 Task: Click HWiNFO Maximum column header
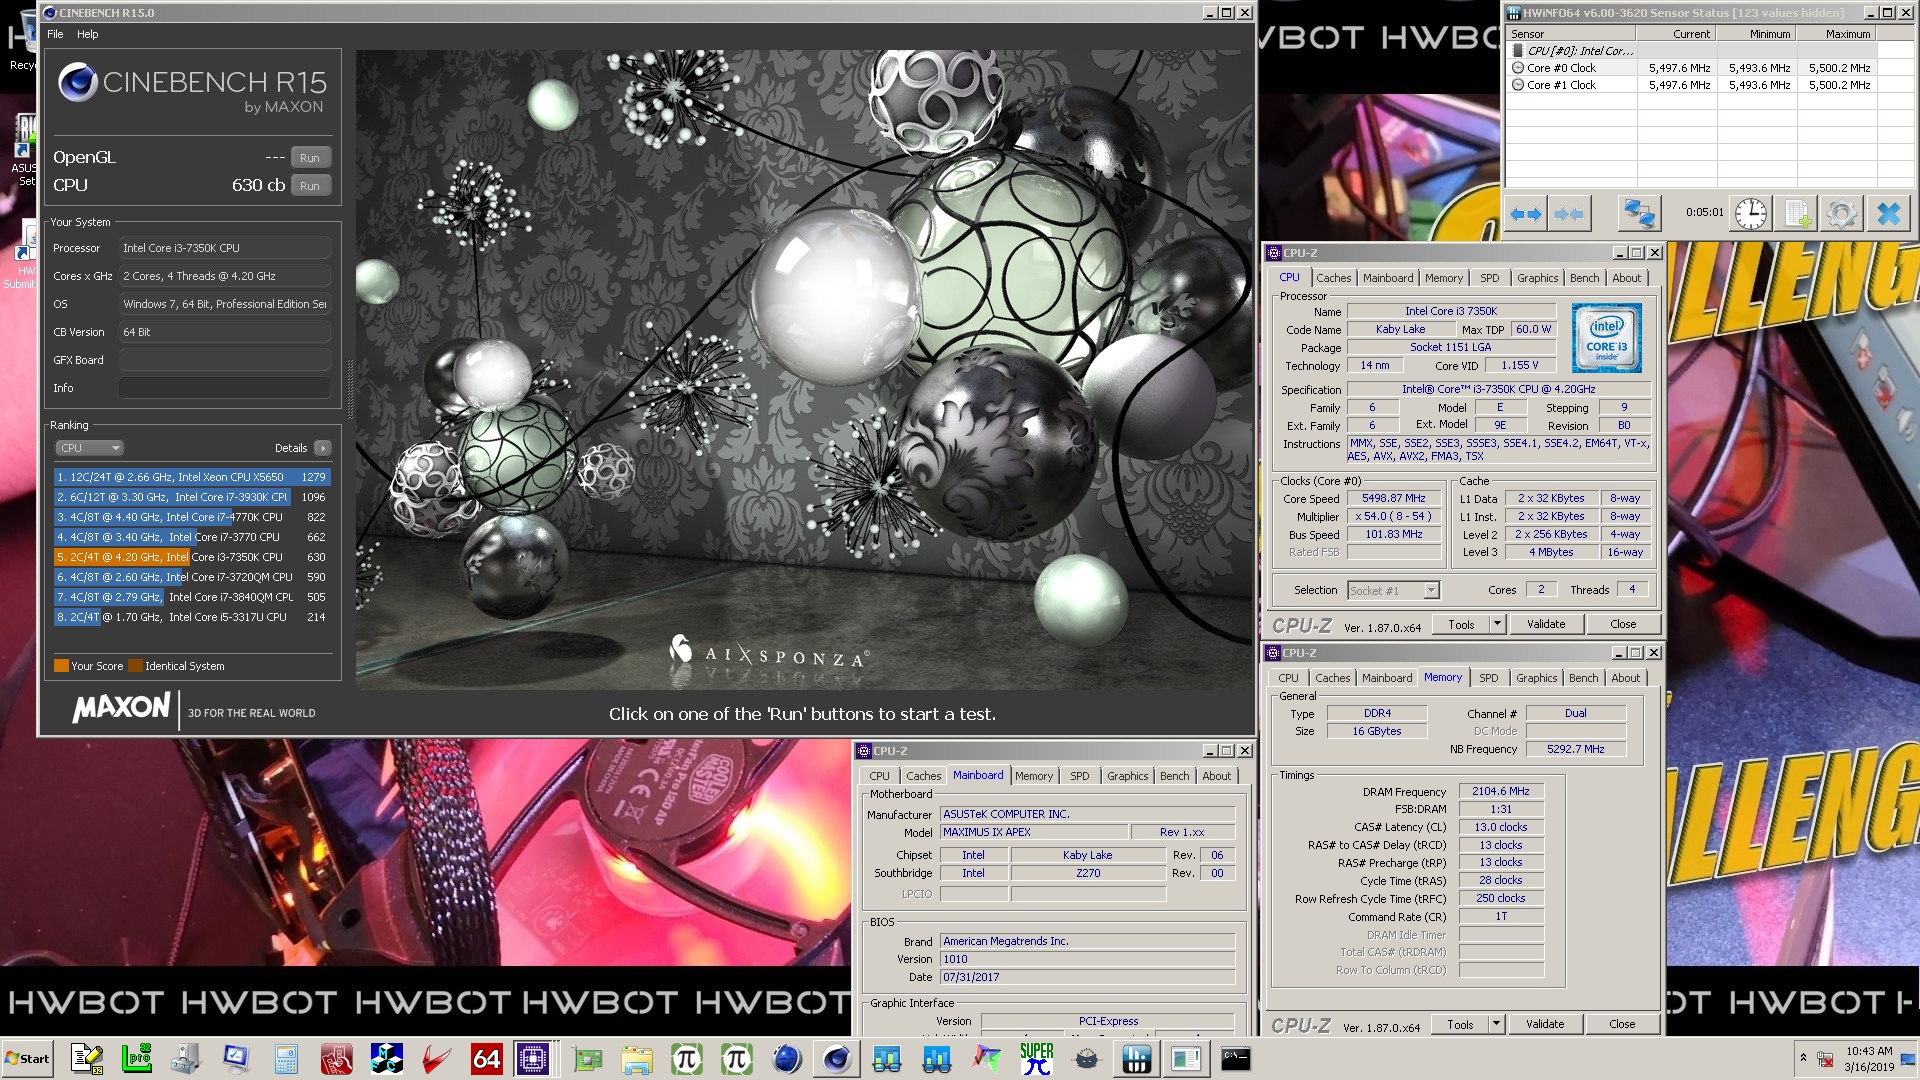pyautogui.click(x=1837, y=34)
